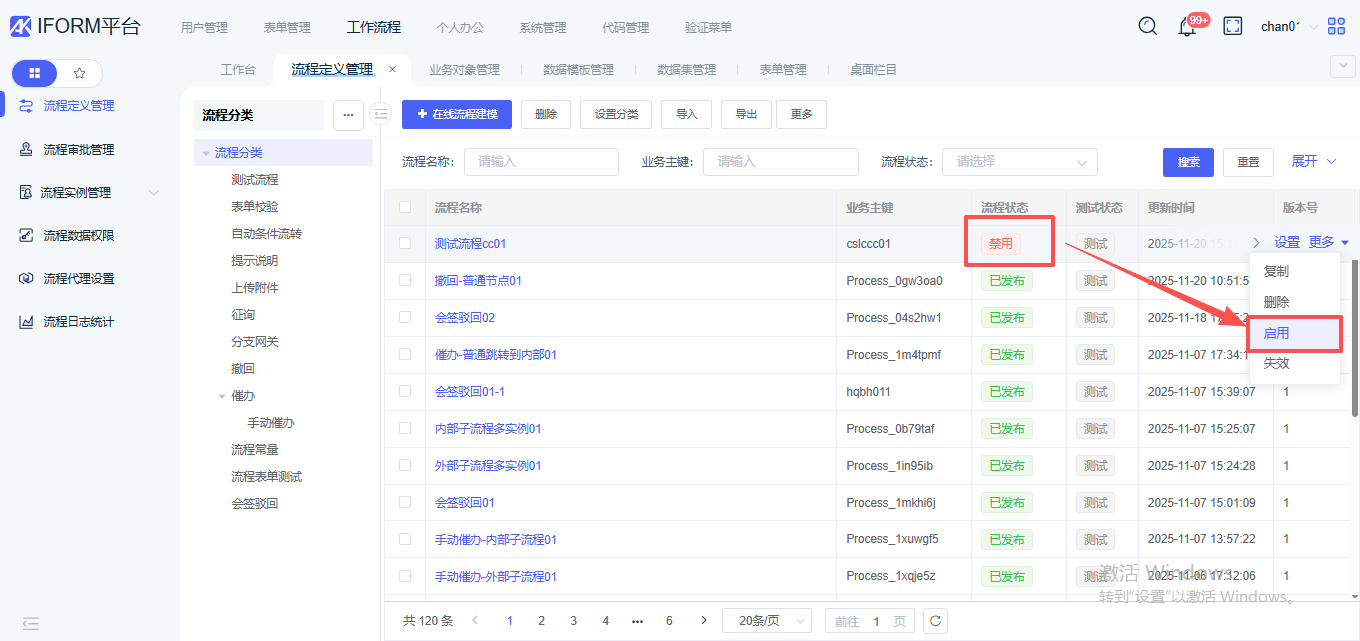Click the 在线流程建模 button

coord(457,114)
